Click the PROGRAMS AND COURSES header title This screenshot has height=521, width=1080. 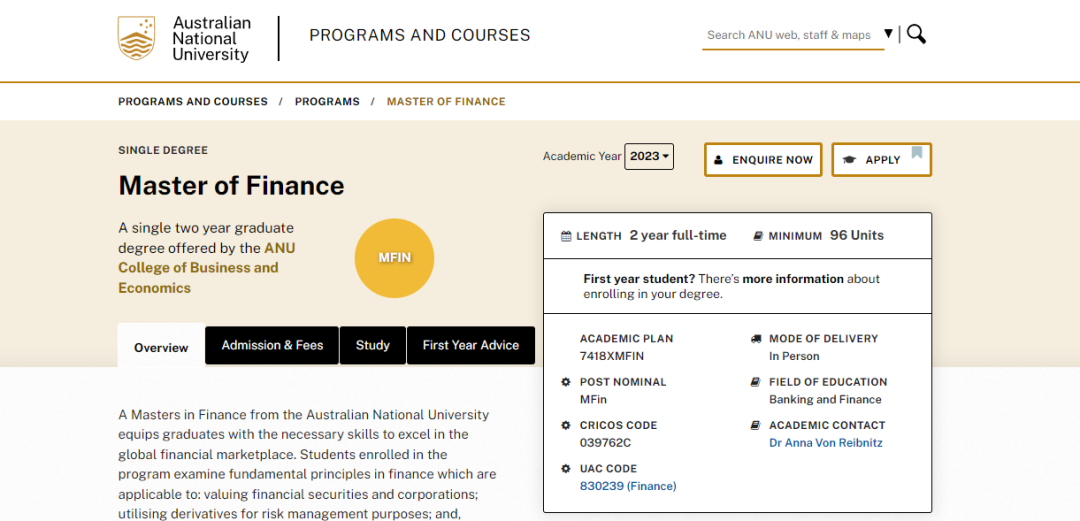click(x=419, y=35)
